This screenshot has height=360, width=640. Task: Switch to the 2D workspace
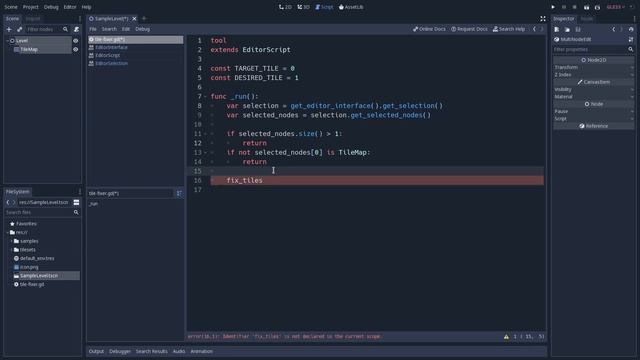285,7
